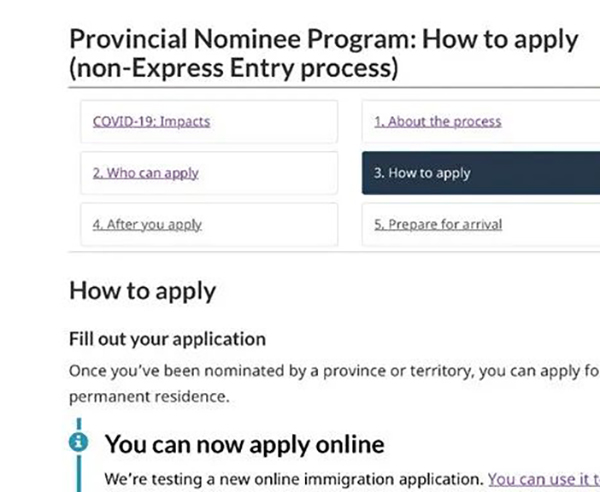Click the teal bar segment above info icon
The image size is (600, 492).
[x=79, y=424]
